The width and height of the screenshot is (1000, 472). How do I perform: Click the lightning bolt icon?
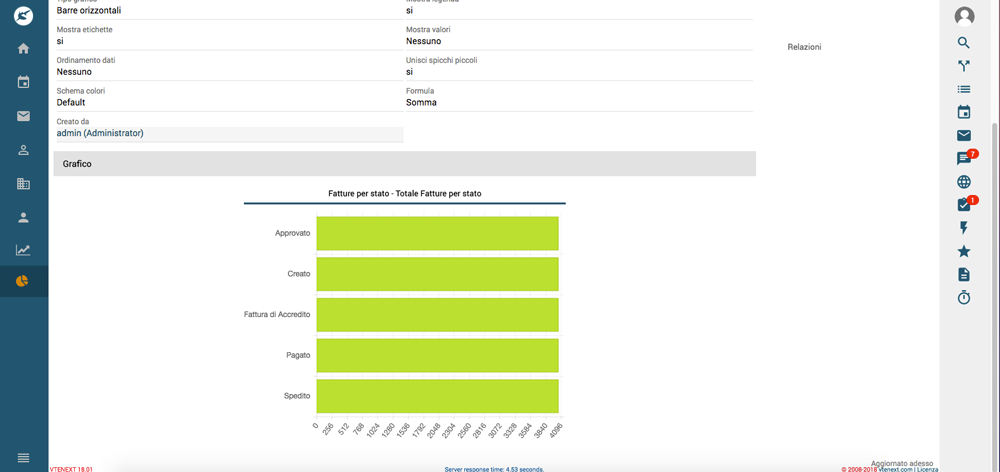tap(964, 228)
